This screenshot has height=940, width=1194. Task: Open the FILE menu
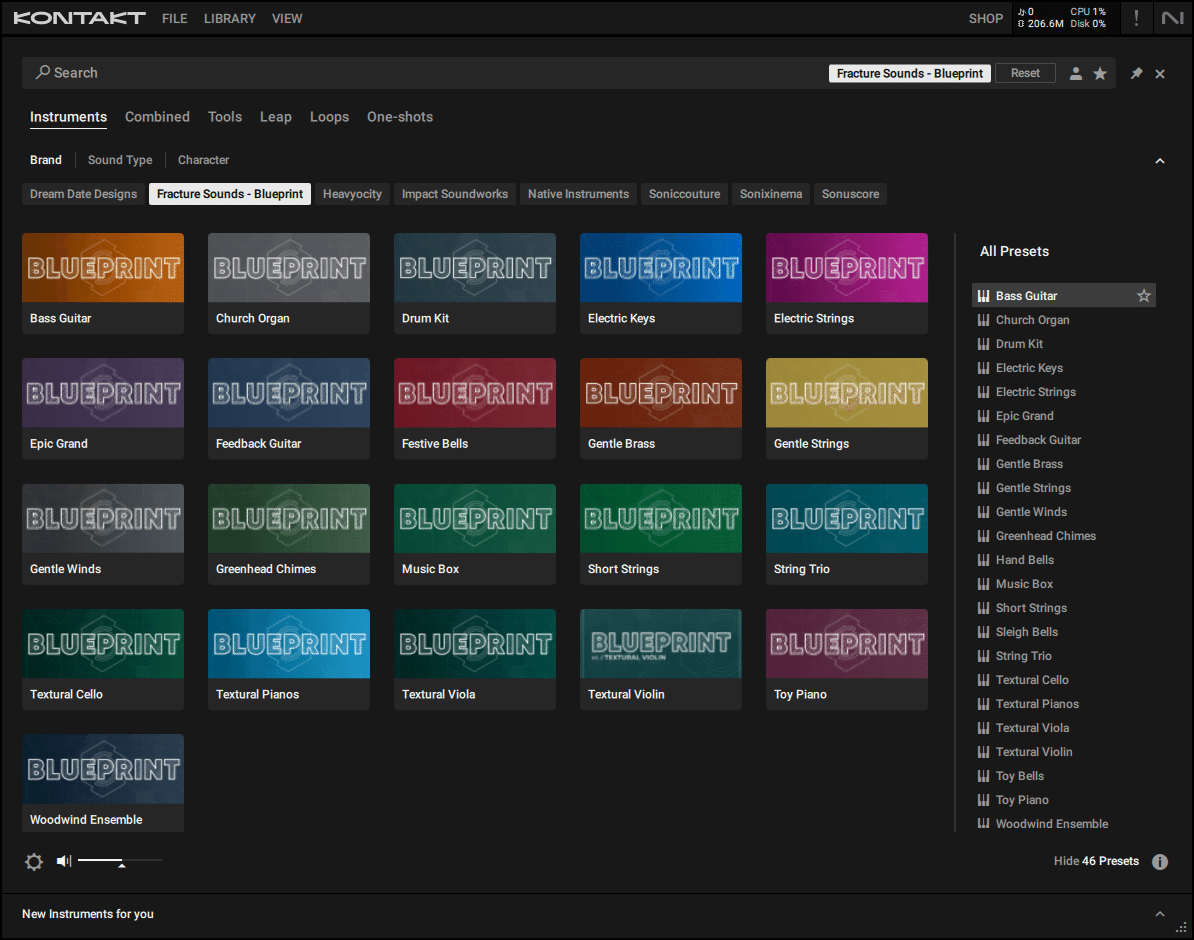coord(174,18)
